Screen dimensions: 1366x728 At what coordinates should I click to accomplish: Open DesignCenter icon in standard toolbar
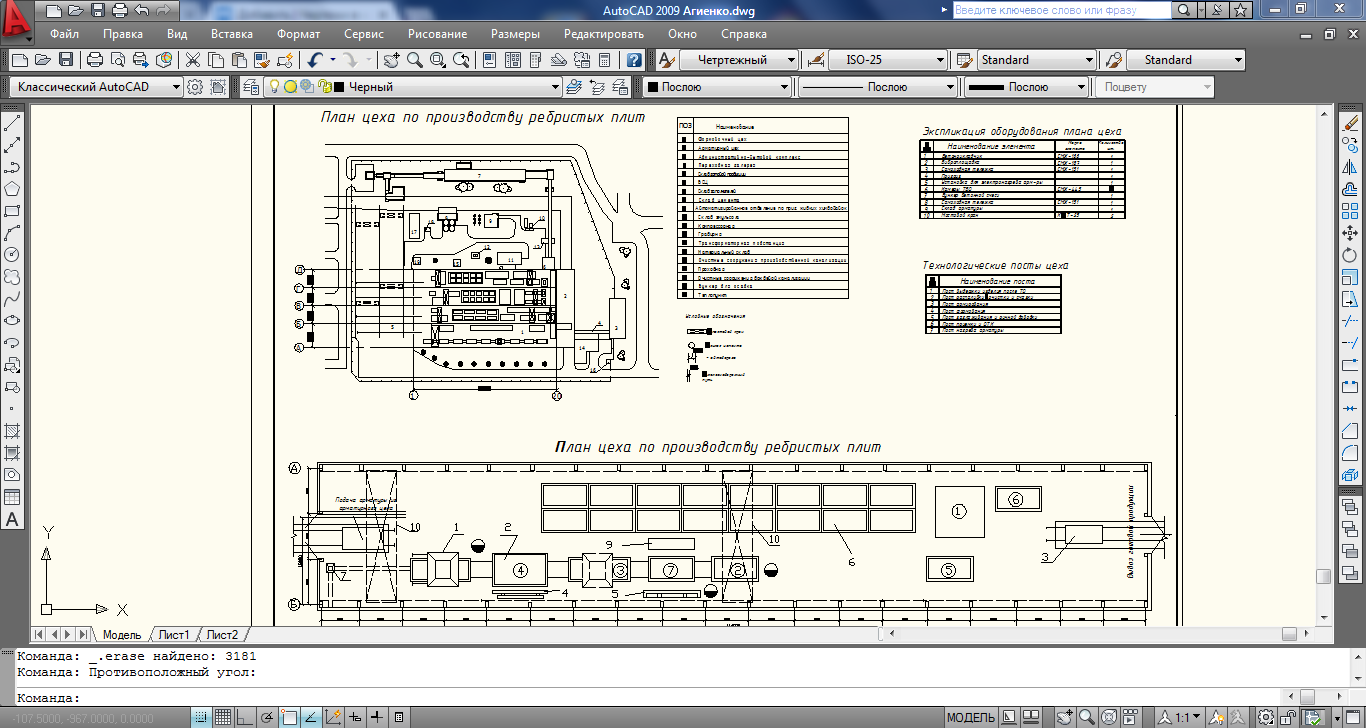coord(512,60)
